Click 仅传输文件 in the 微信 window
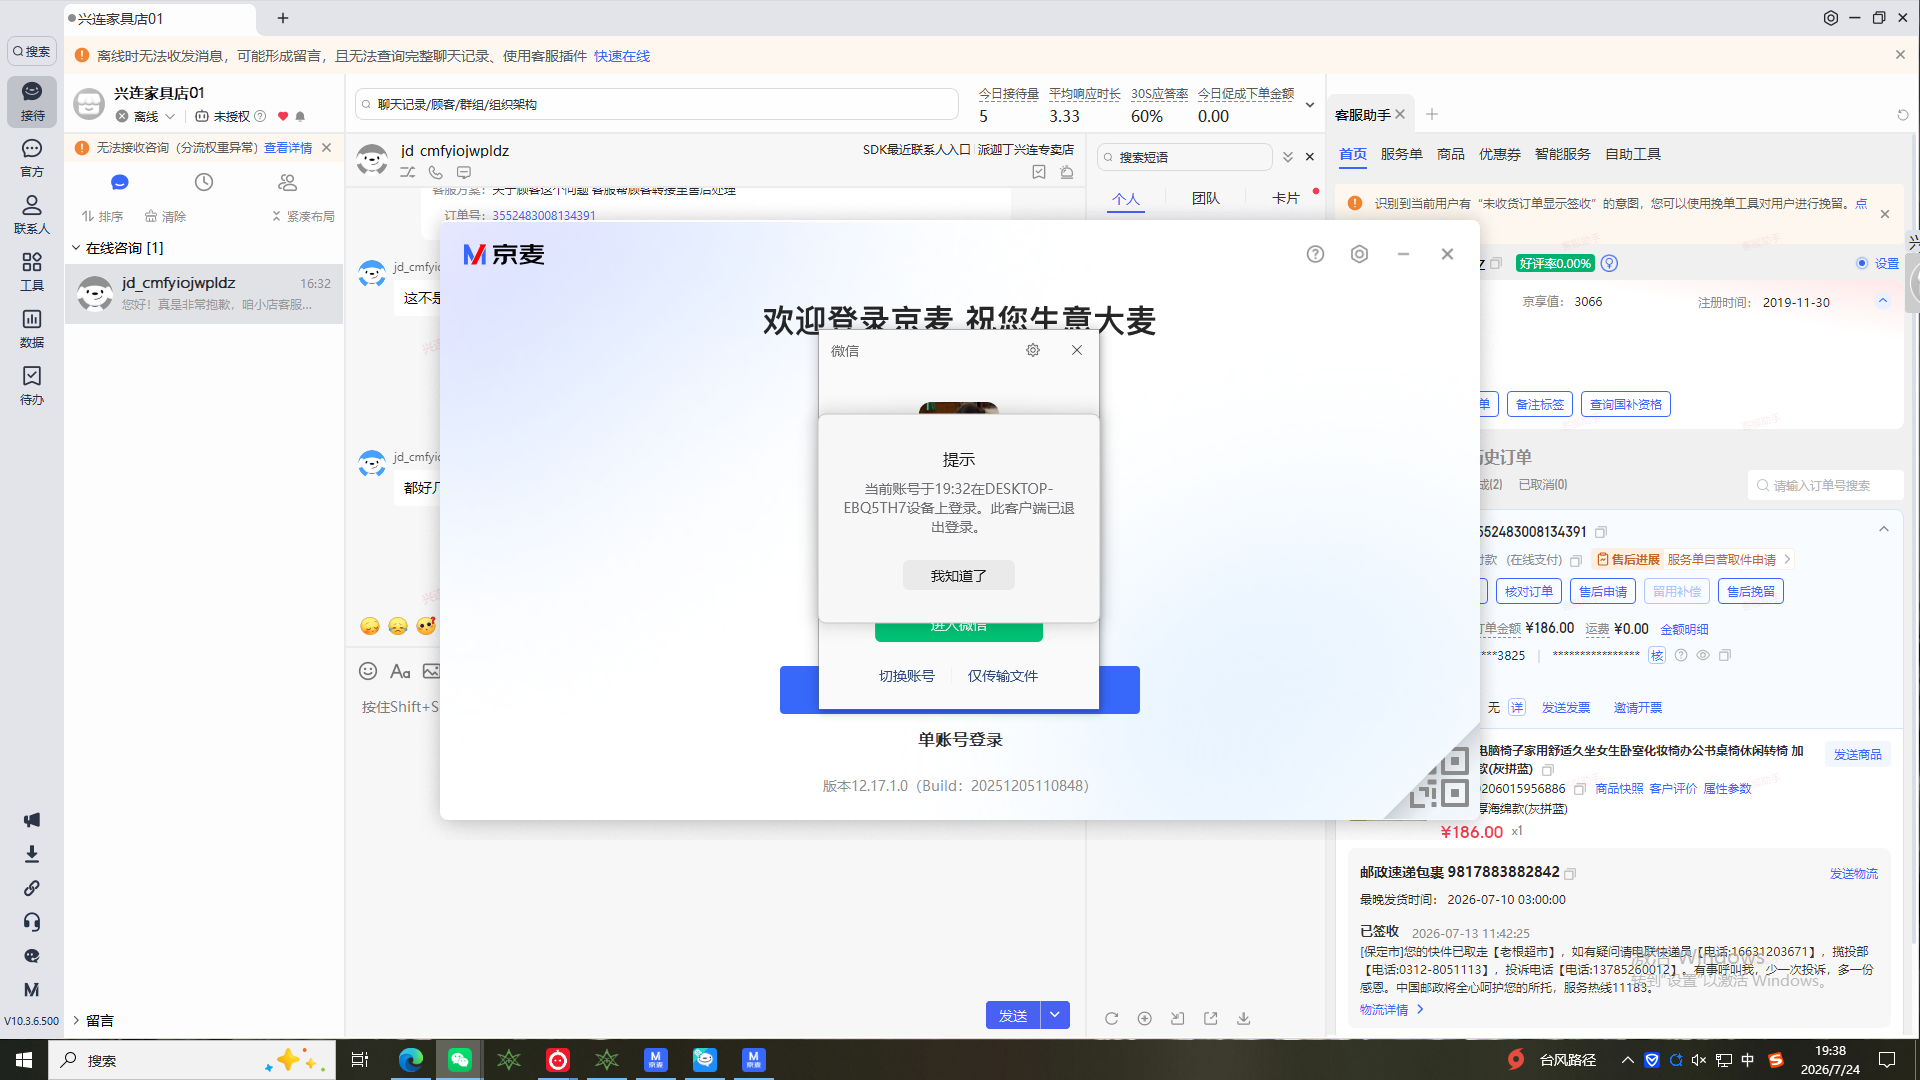Viewport: 1920px width, 1080px height. 1002,676
